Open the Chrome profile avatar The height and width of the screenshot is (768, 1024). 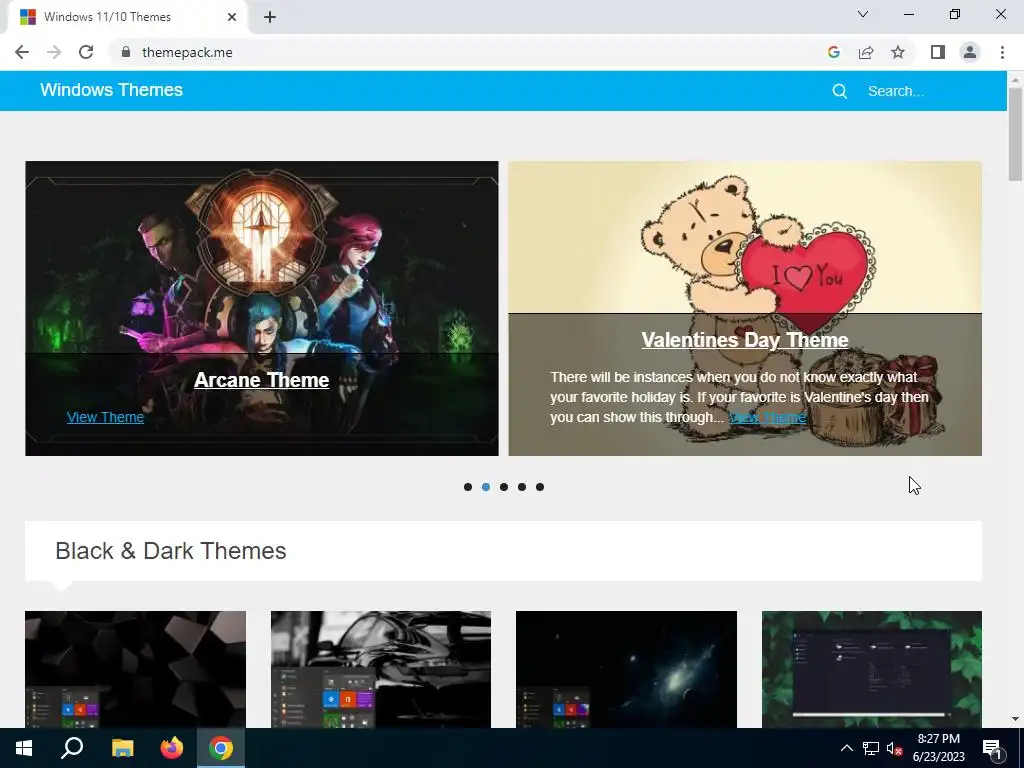click(x=970, y=52)
